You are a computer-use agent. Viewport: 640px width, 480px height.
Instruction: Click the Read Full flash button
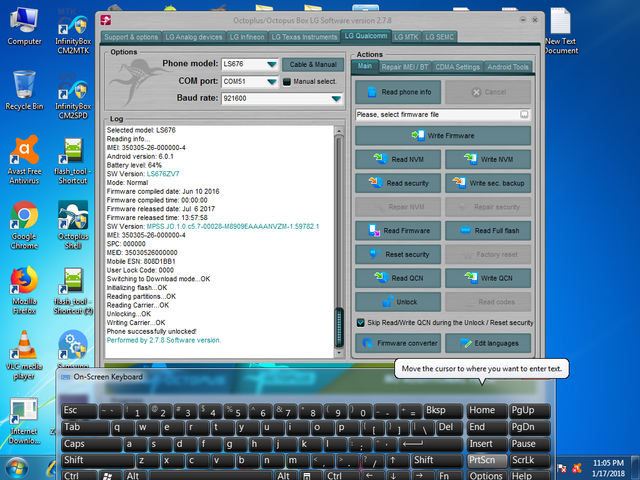(488, 231)
